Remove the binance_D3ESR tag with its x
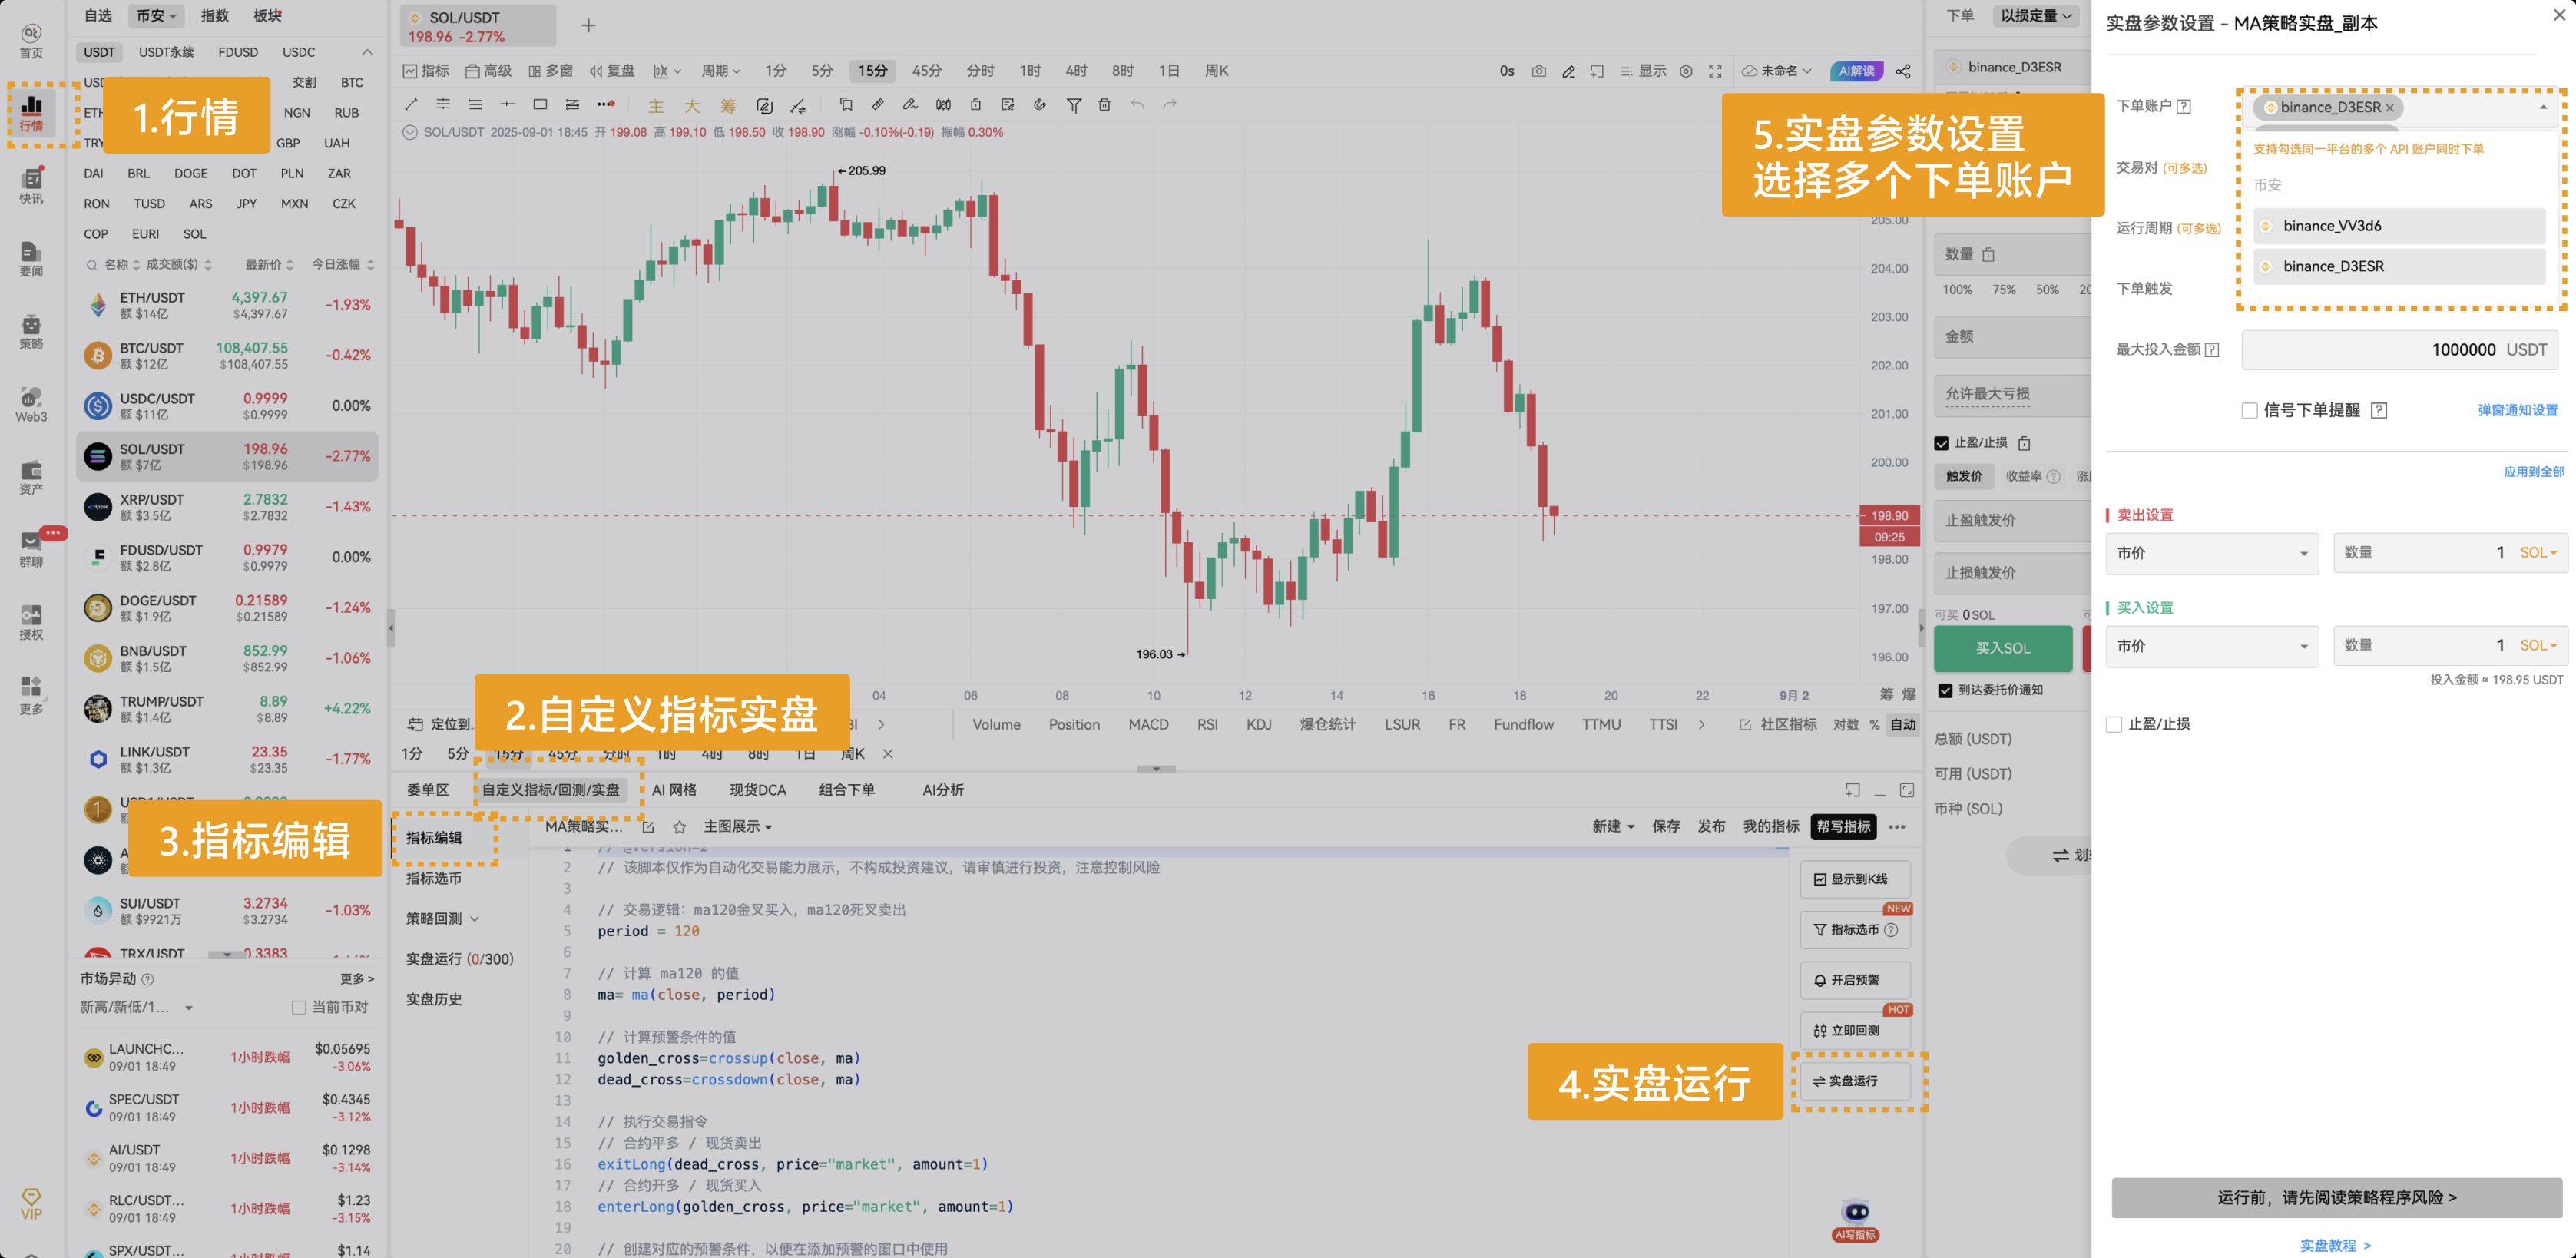The image size is (2576, 1258). pos(2389,108)
